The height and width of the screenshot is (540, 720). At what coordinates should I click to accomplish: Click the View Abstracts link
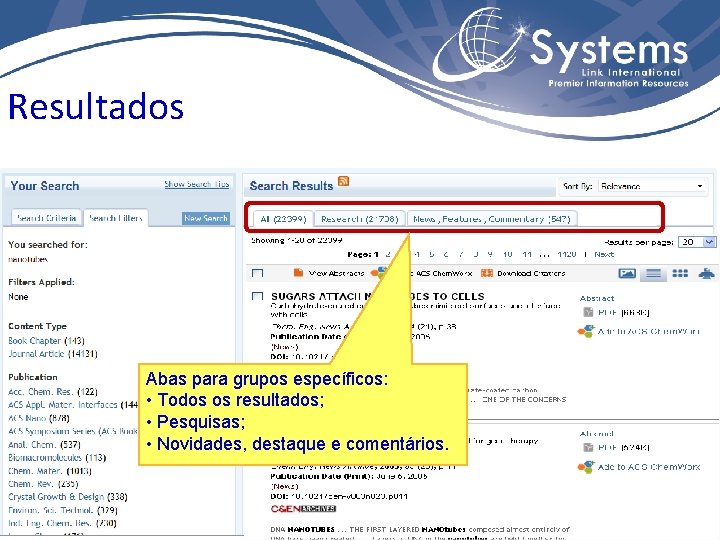coord(336,273)
